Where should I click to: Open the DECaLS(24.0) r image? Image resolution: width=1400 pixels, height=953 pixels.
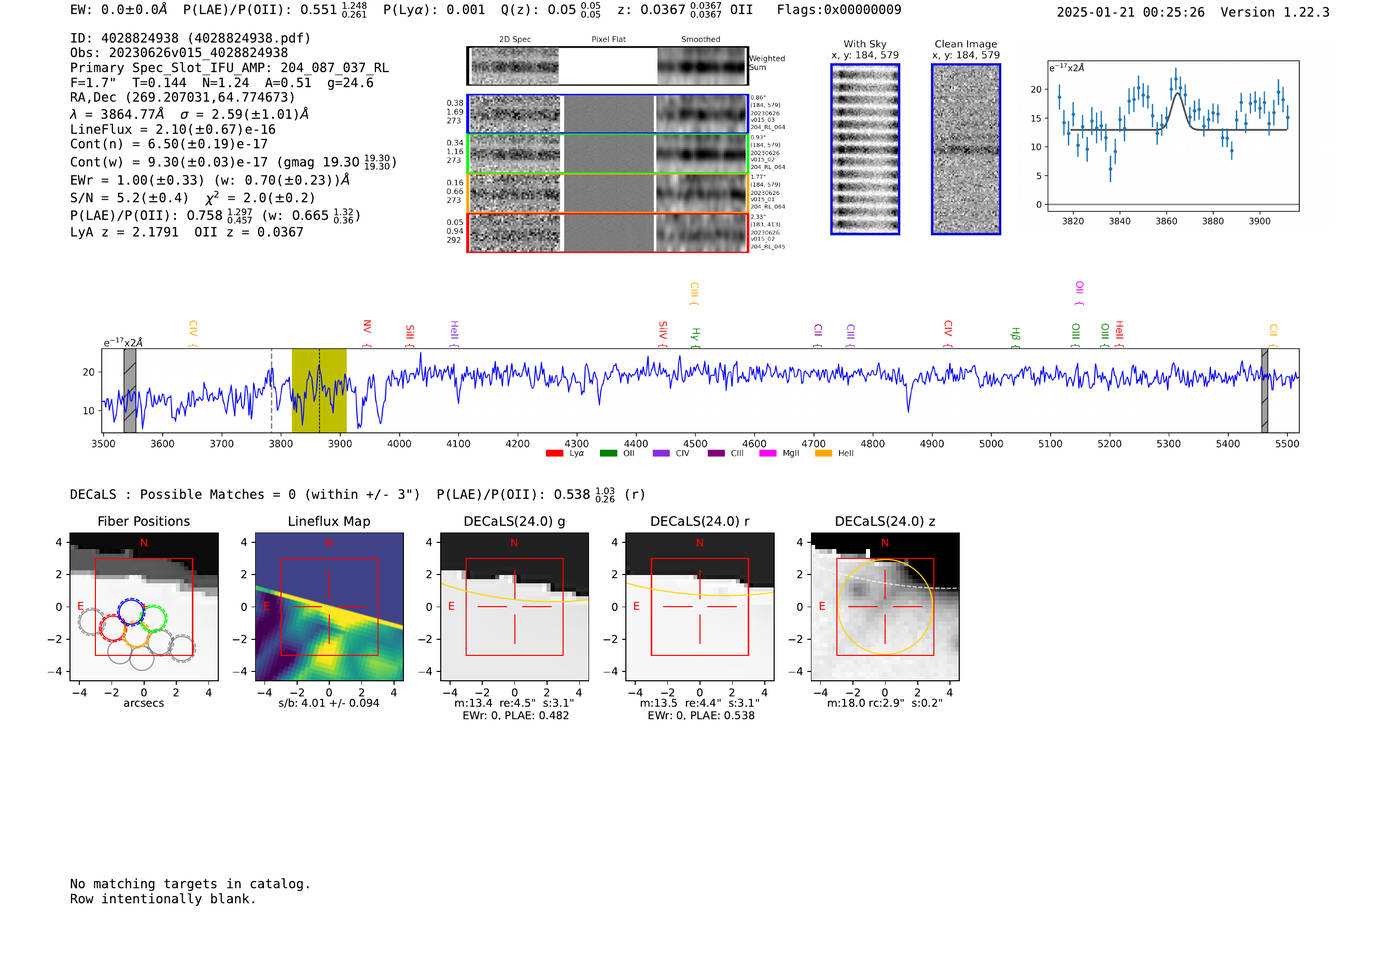click(x=699, y=607)
